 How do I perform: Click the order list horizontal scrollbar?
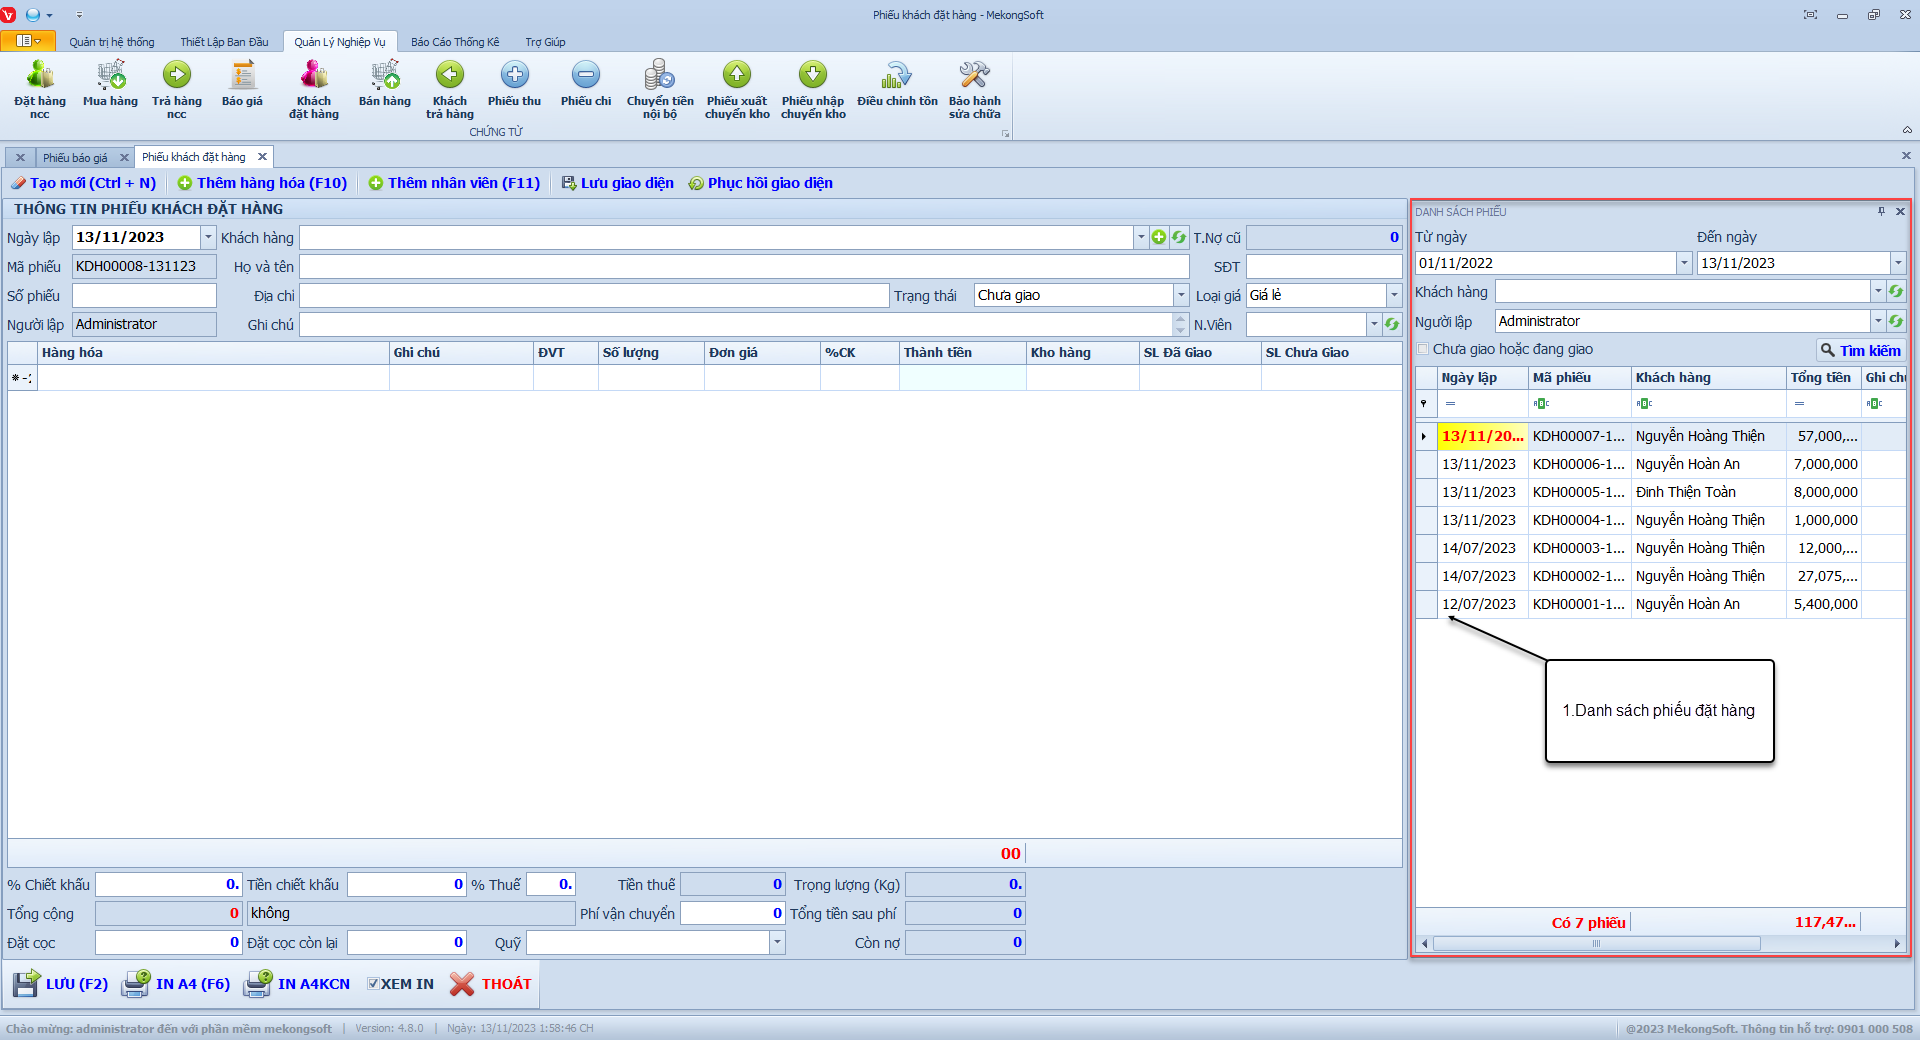click(1596, 943)
